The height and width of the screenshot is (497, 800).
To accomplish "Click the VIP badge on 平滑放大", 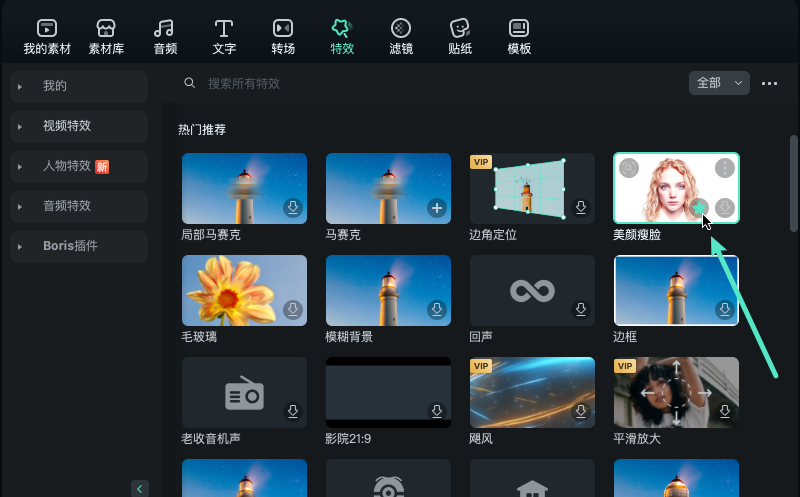I will (x=624, y=366).
